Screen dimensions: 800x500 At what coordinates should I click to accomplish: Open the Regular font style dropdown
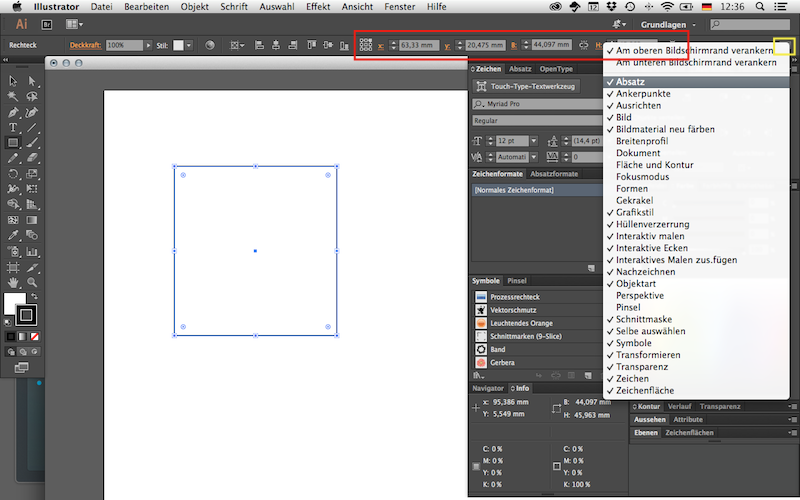[538, 120]
